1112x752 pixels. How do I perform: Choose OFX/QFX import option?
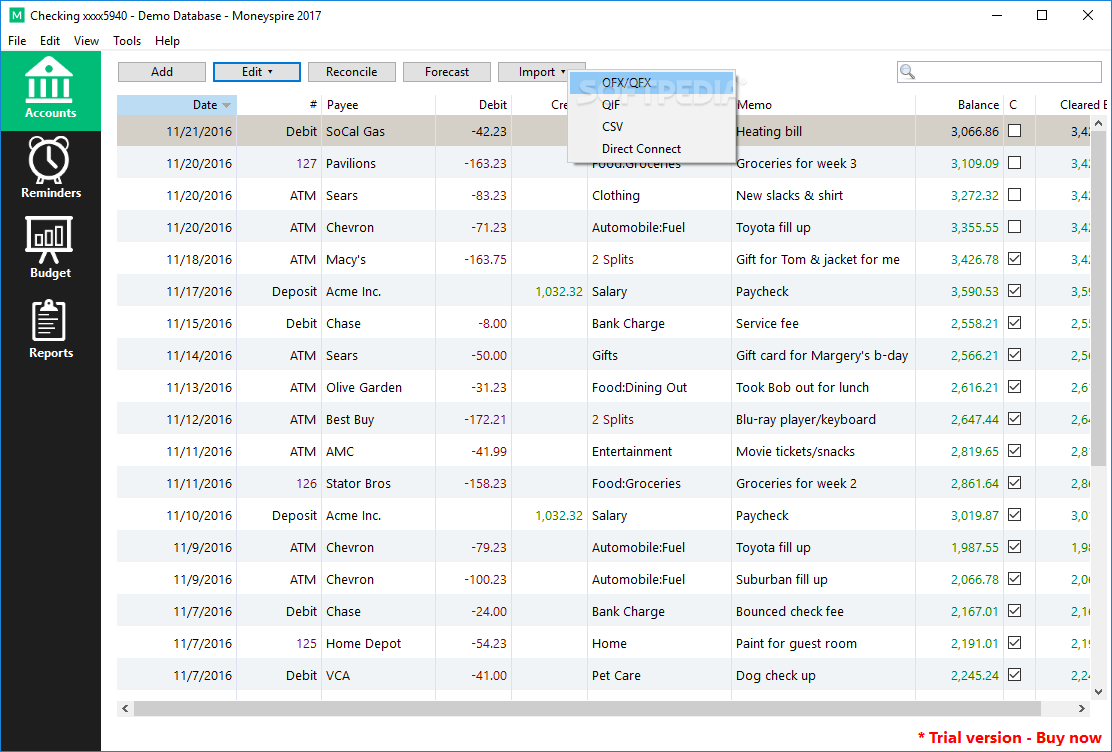652,82
